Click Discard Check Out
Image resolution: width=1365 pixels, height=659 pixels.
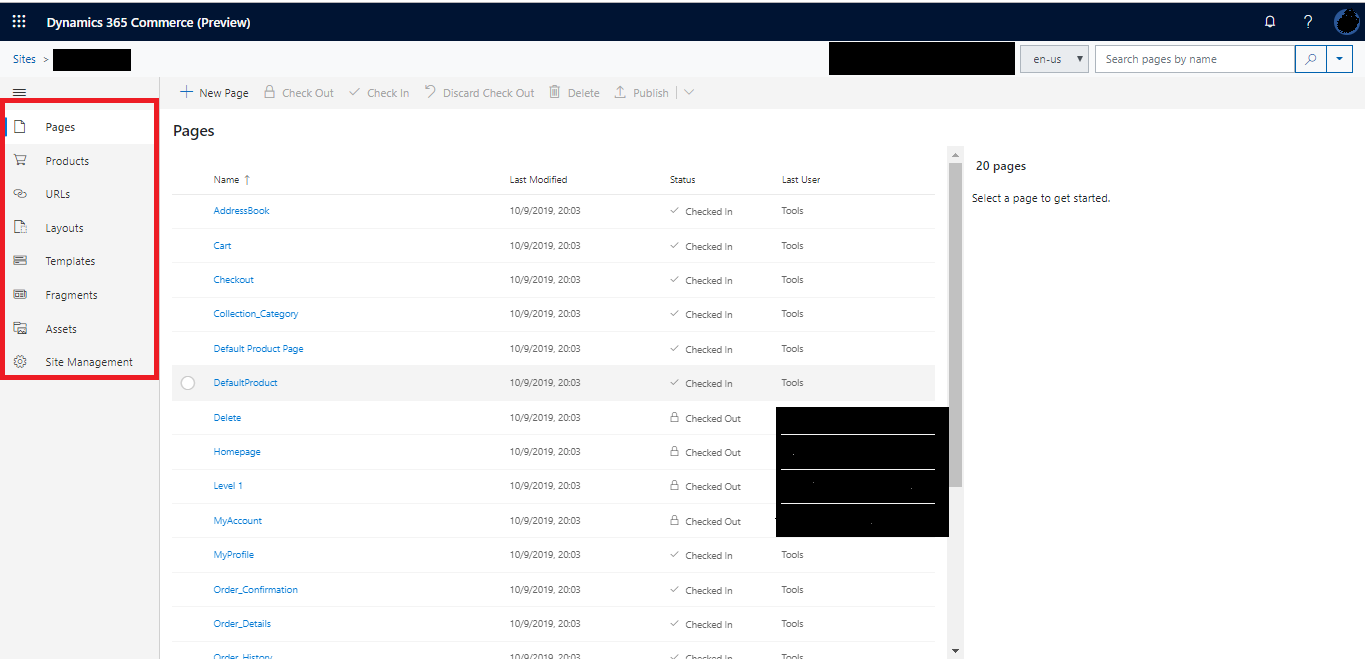479,93
